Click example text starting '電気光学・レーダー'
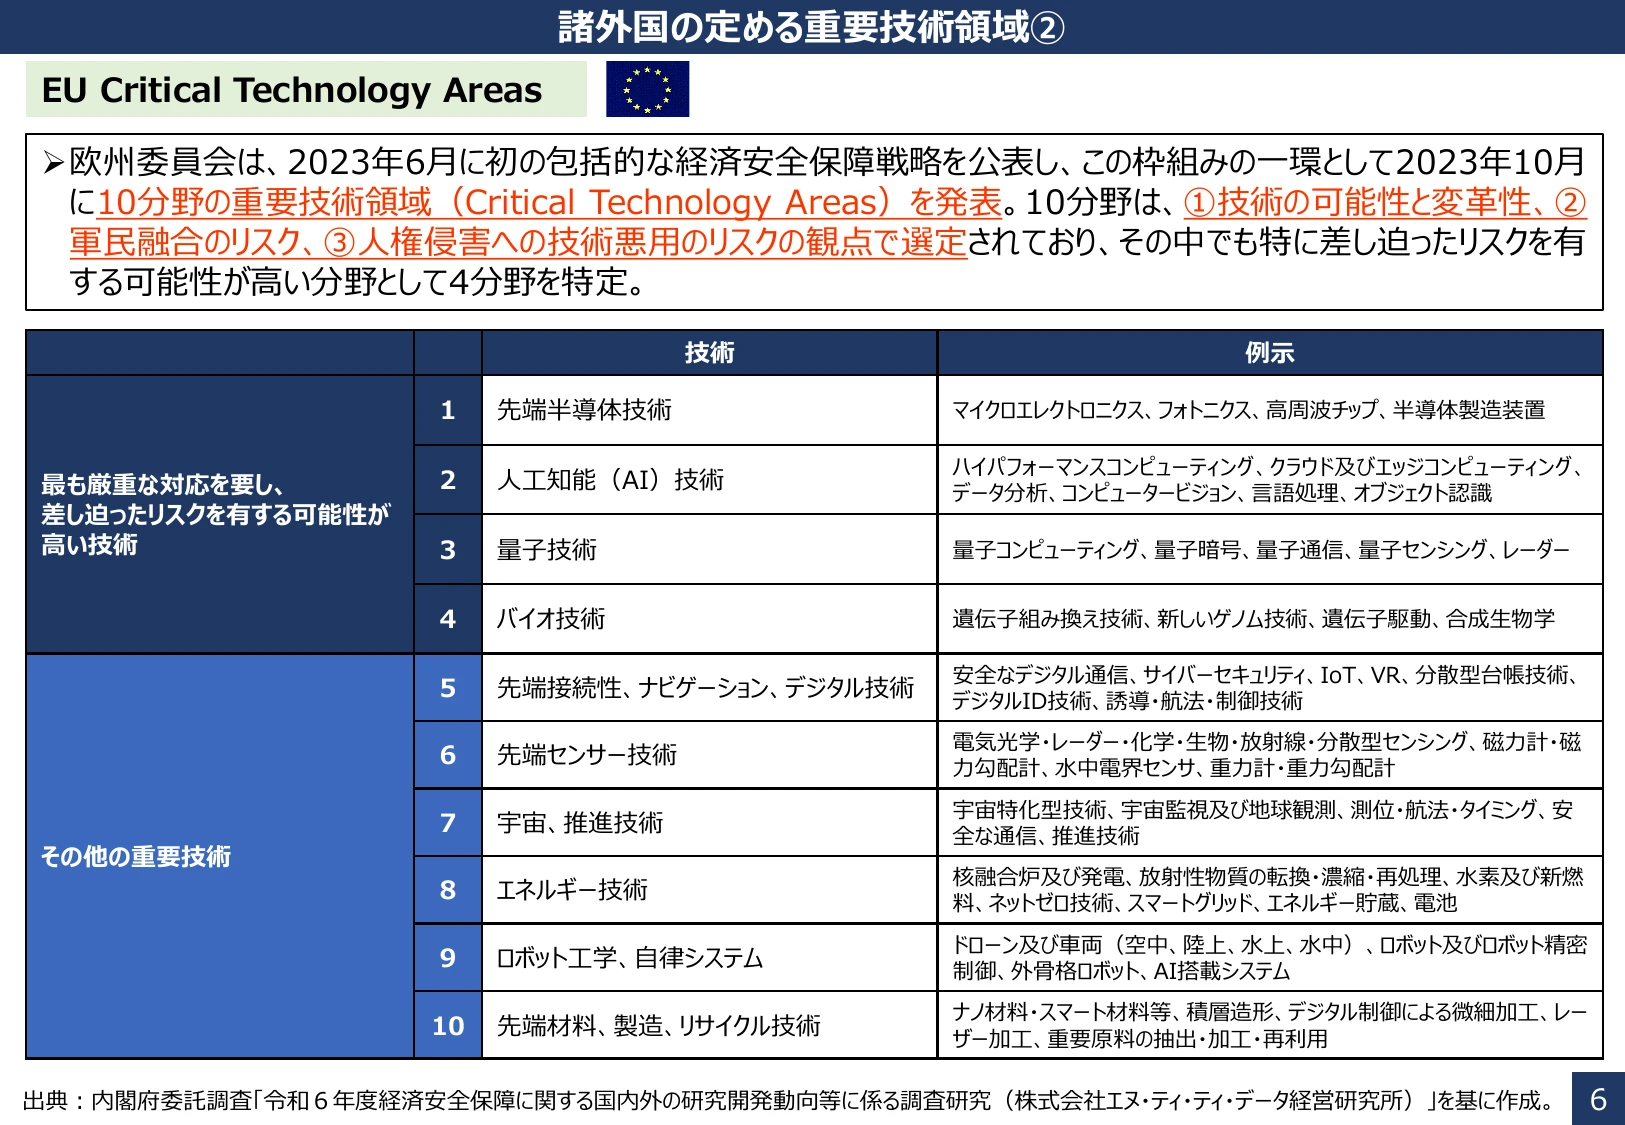The image size is (1625, 1125). pyautogui.click(x=1267, y=755)
